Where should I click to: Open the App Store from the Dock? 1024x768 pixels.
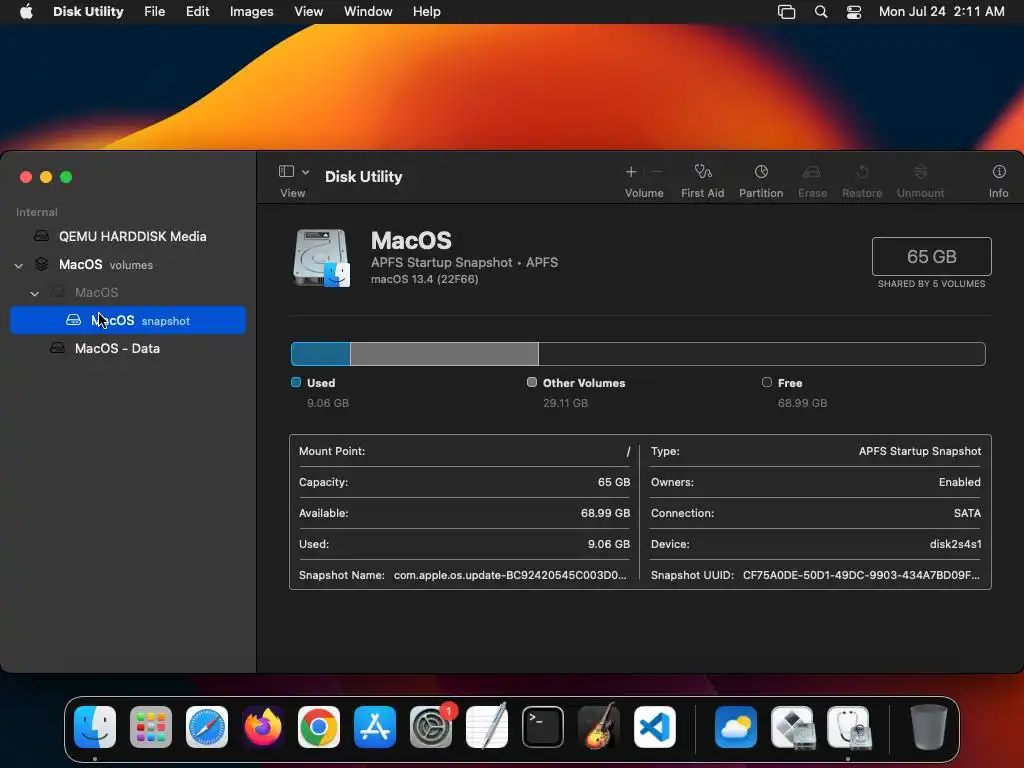375,727
